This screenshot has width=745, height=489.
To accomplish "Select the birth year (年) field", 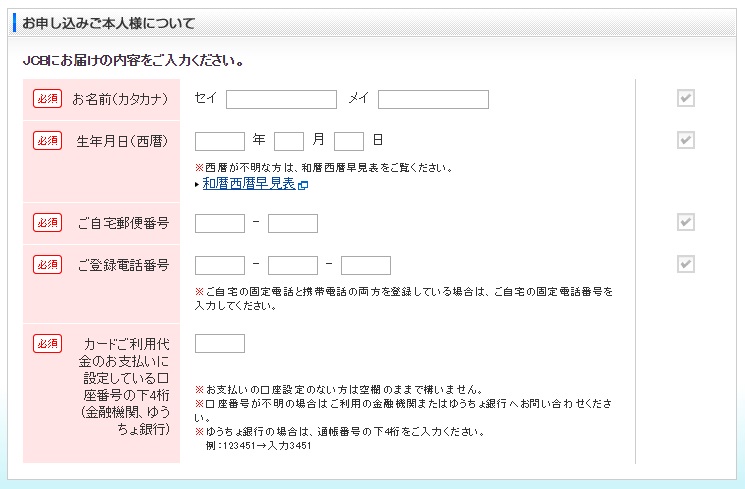I will point(220,141).
